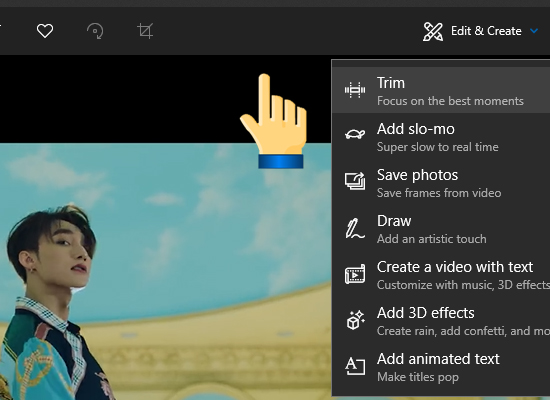
Task: Click 'Make titles pop' description
Action: coord(418,377)
